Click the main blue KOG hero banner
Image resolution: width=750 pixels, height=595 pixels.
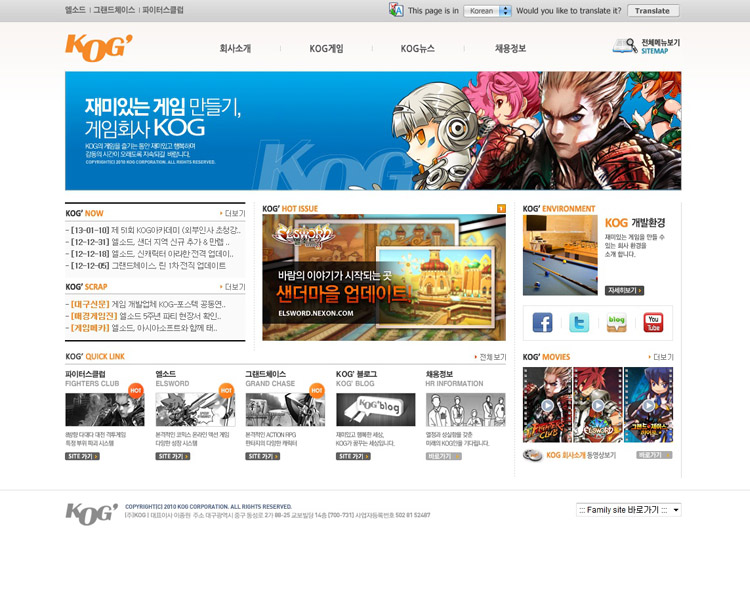tap(373, 131)
